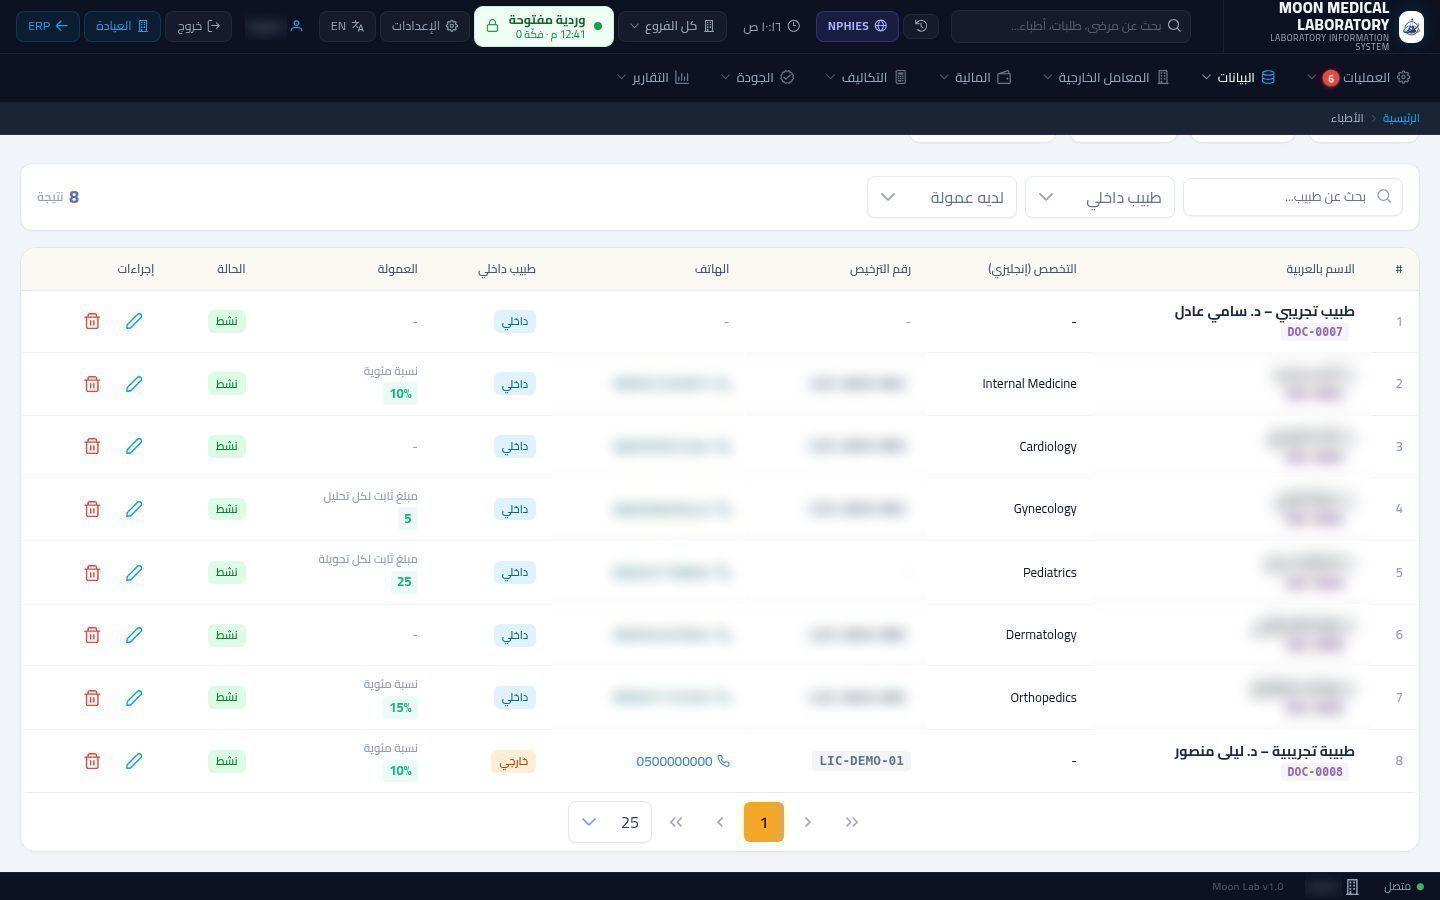Open the المعامل الخارجية external labs menu

pos(1106,77)
